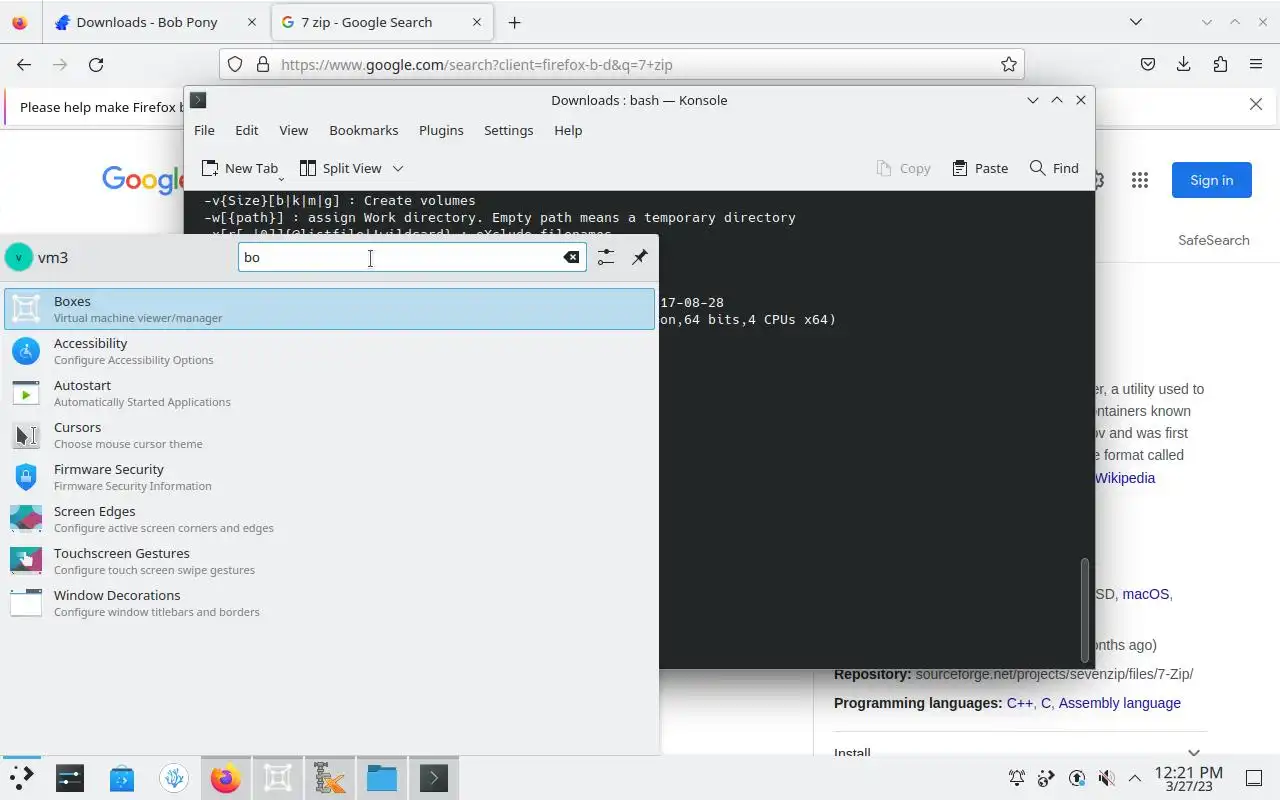Click the vm3 user avatar
Screen dimensions: 1280x800
point(18,257)
